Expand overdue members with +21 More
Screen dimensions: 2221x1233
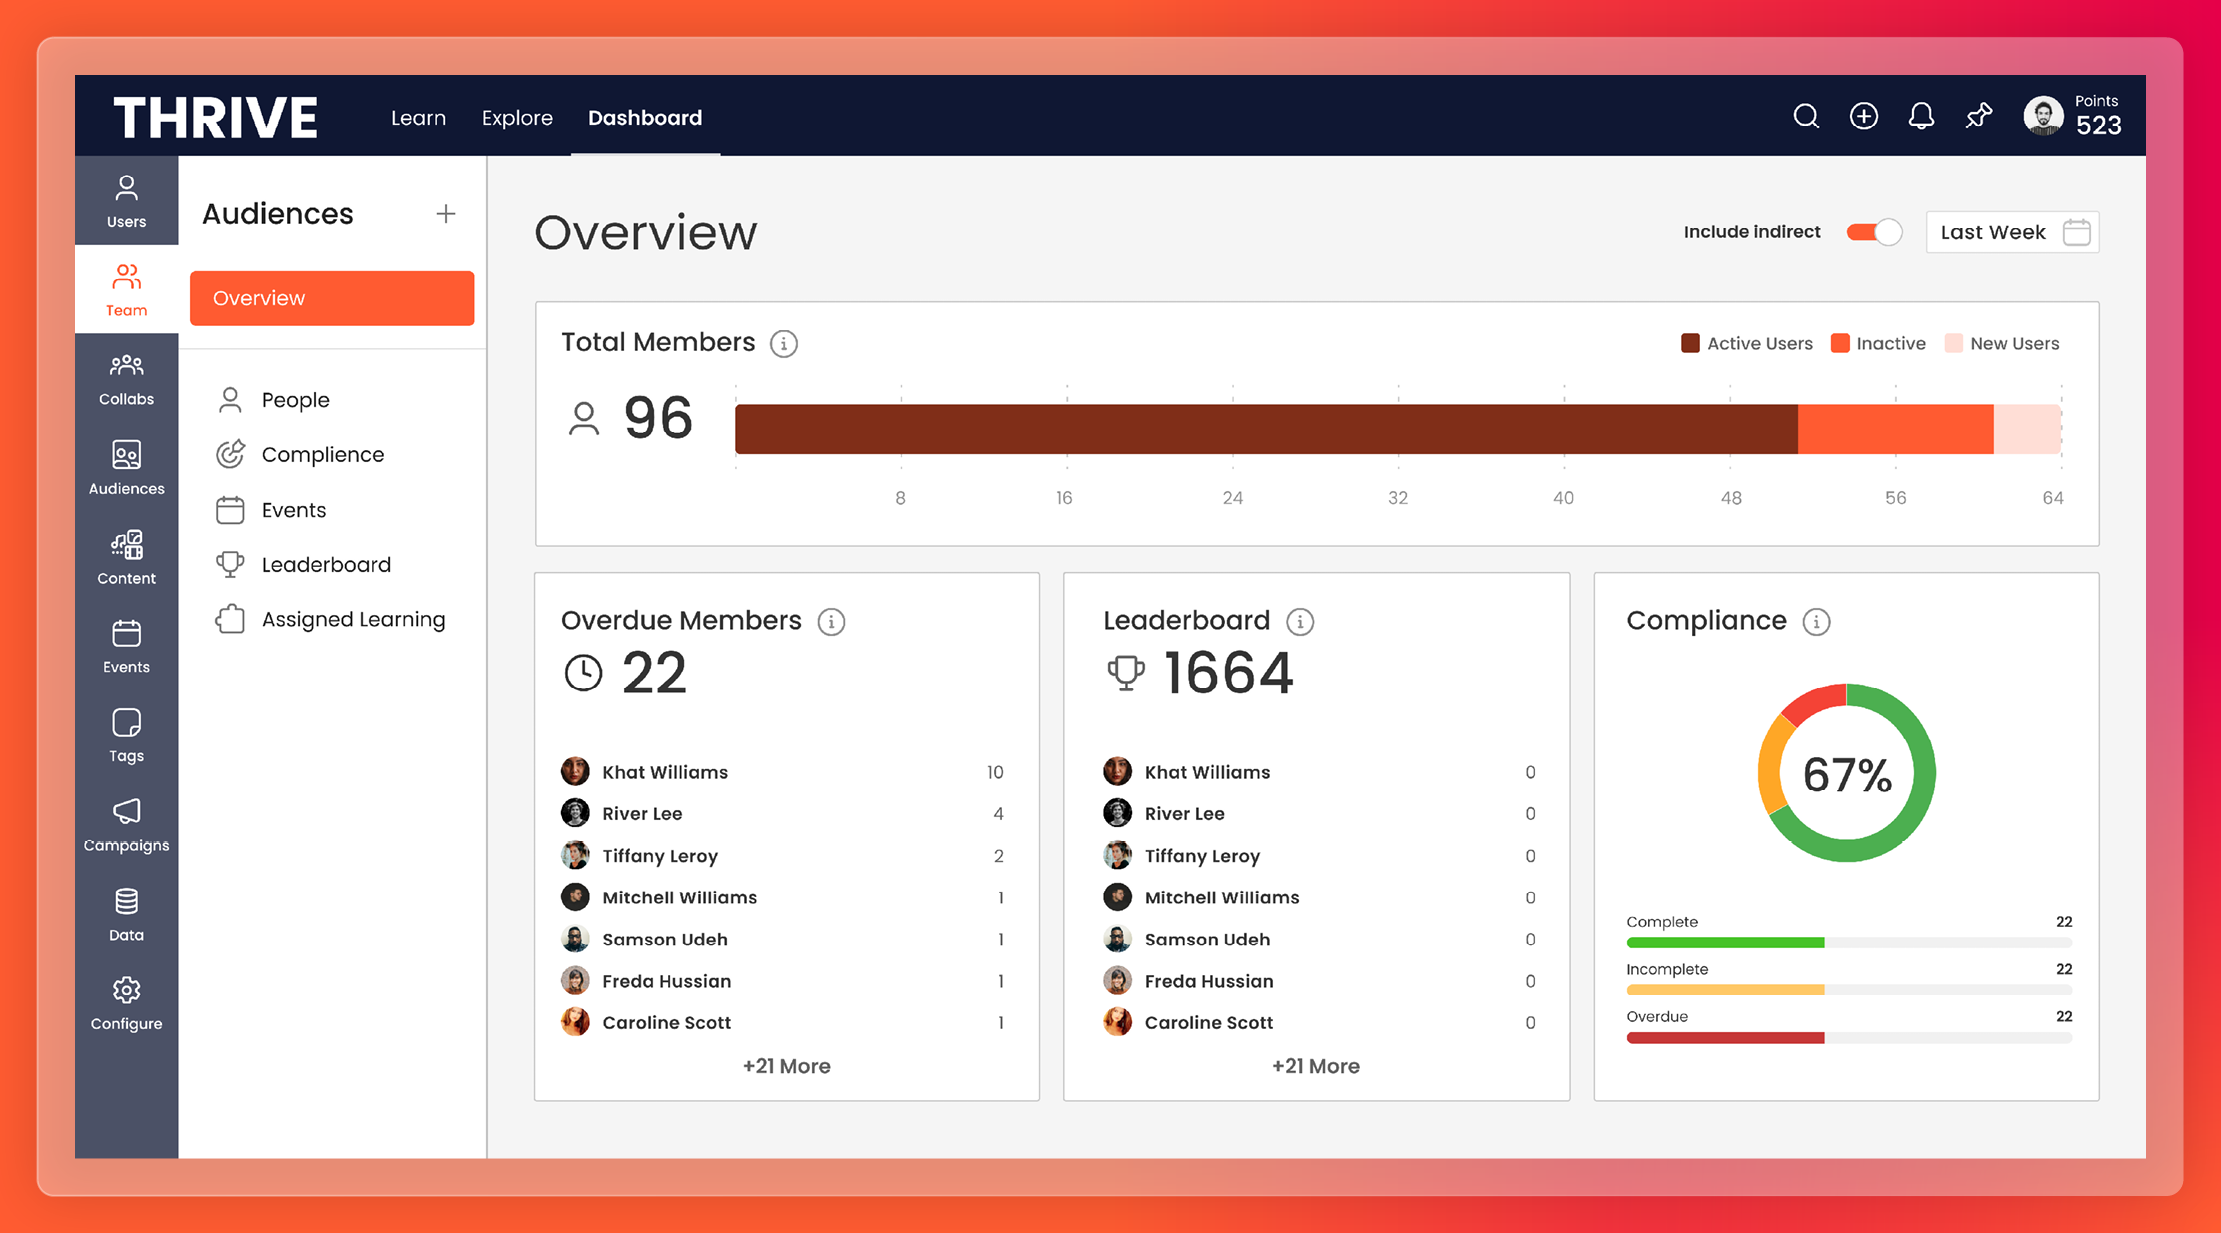(786, 1066)
